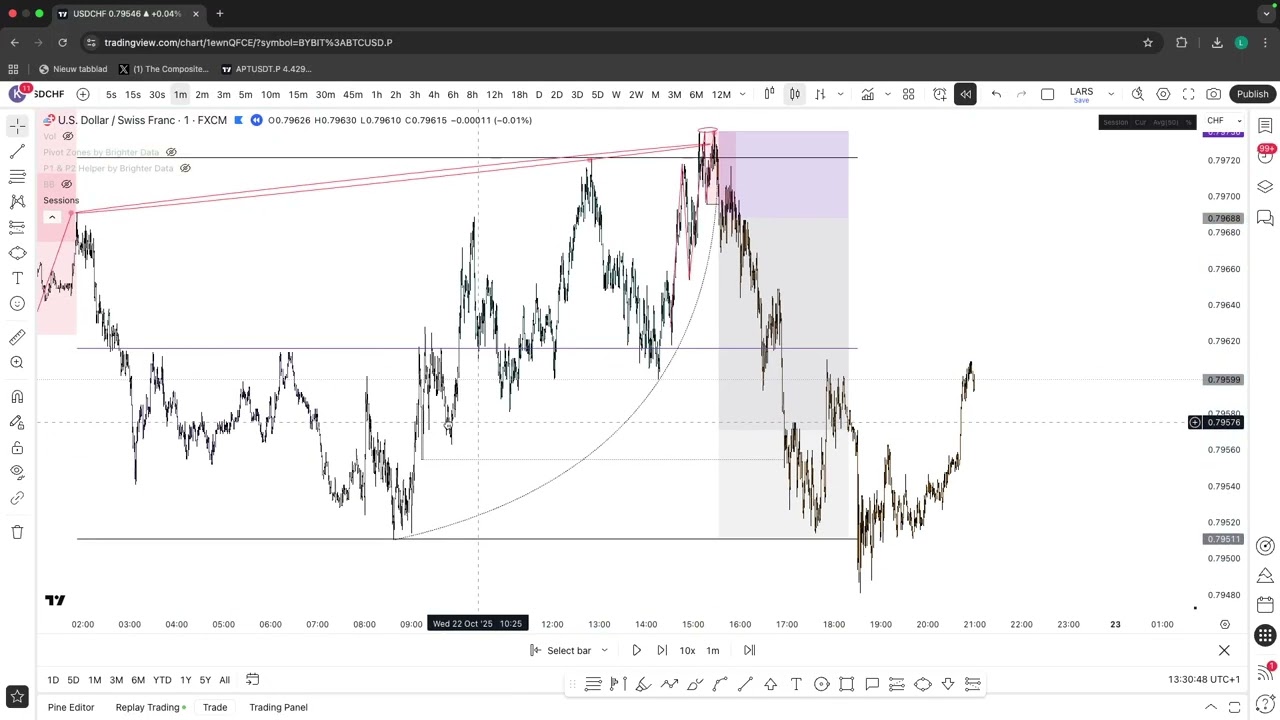Remove objects with trash icon

pos(17,532)
